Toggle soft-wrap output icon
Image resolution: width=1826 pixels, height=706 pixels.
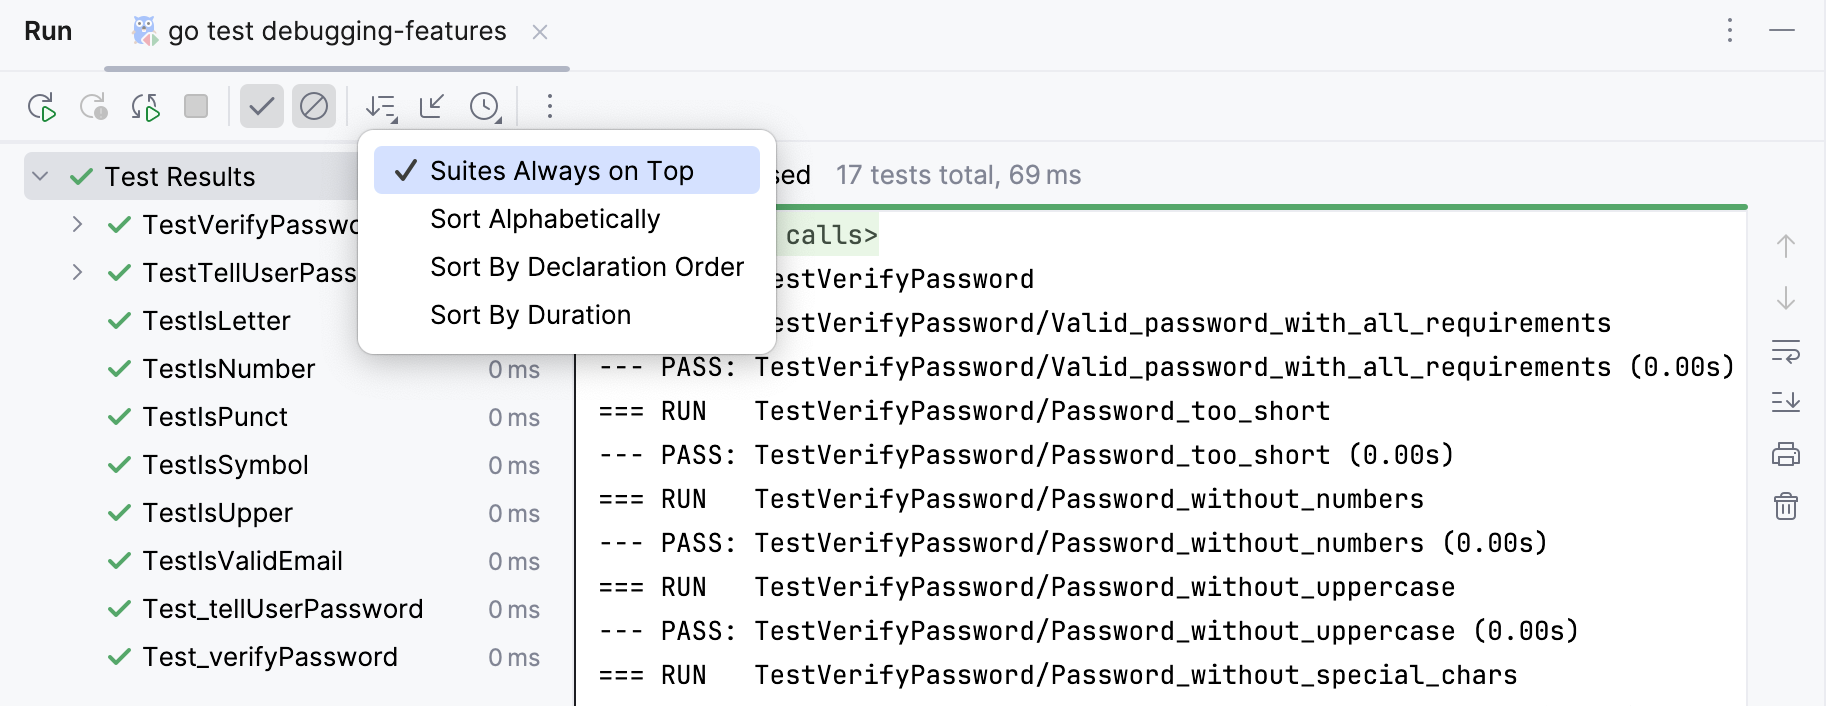point(1785,351)
